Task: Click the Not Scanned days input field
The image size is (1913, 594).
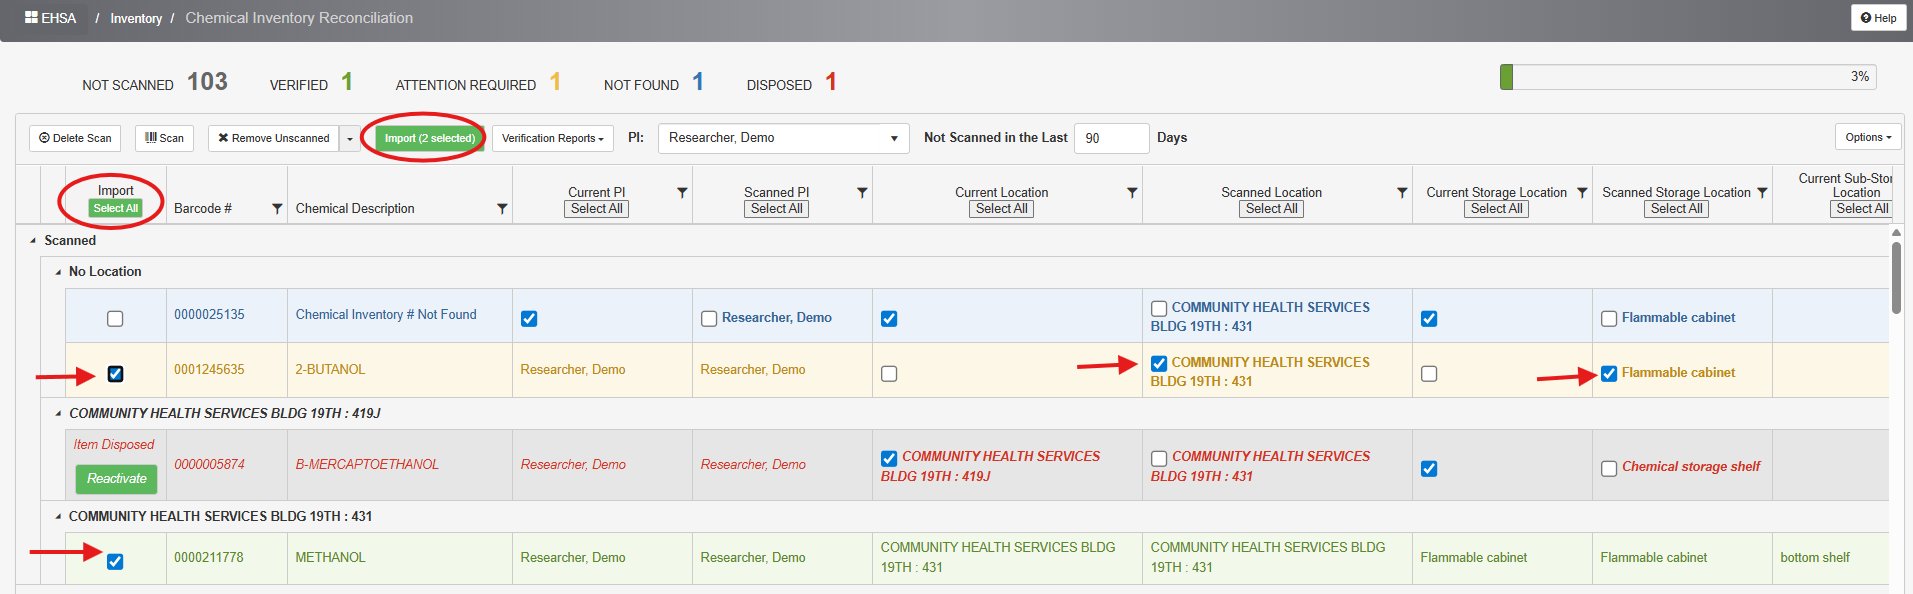Action: 1110,138
